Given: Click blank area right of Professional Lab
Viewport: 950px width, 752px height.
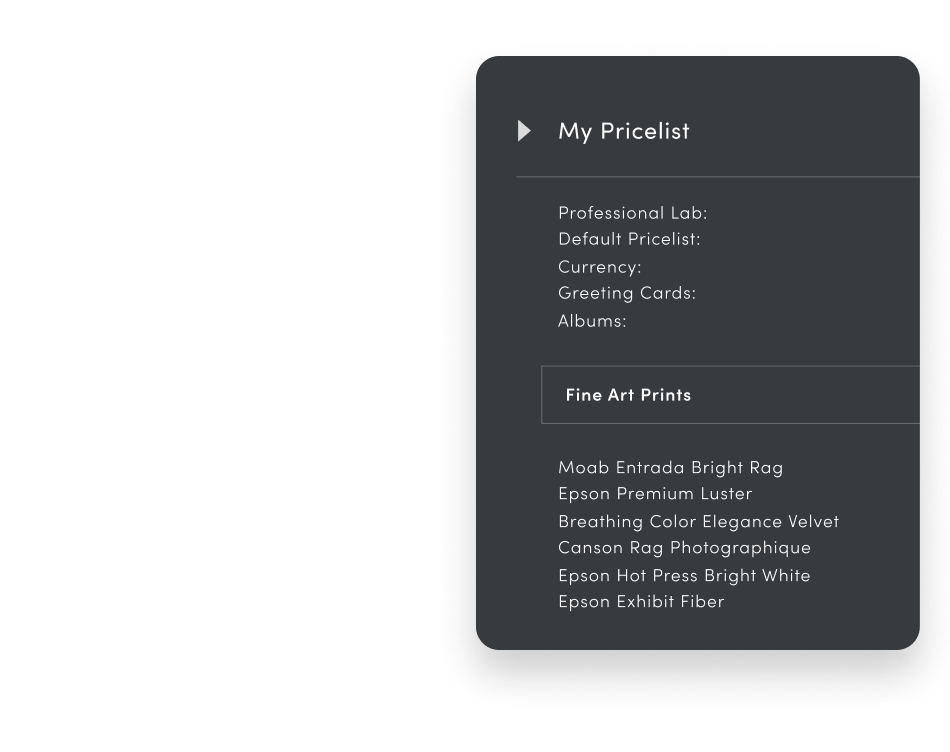Looking at the screenshot, I should point(810,213).
